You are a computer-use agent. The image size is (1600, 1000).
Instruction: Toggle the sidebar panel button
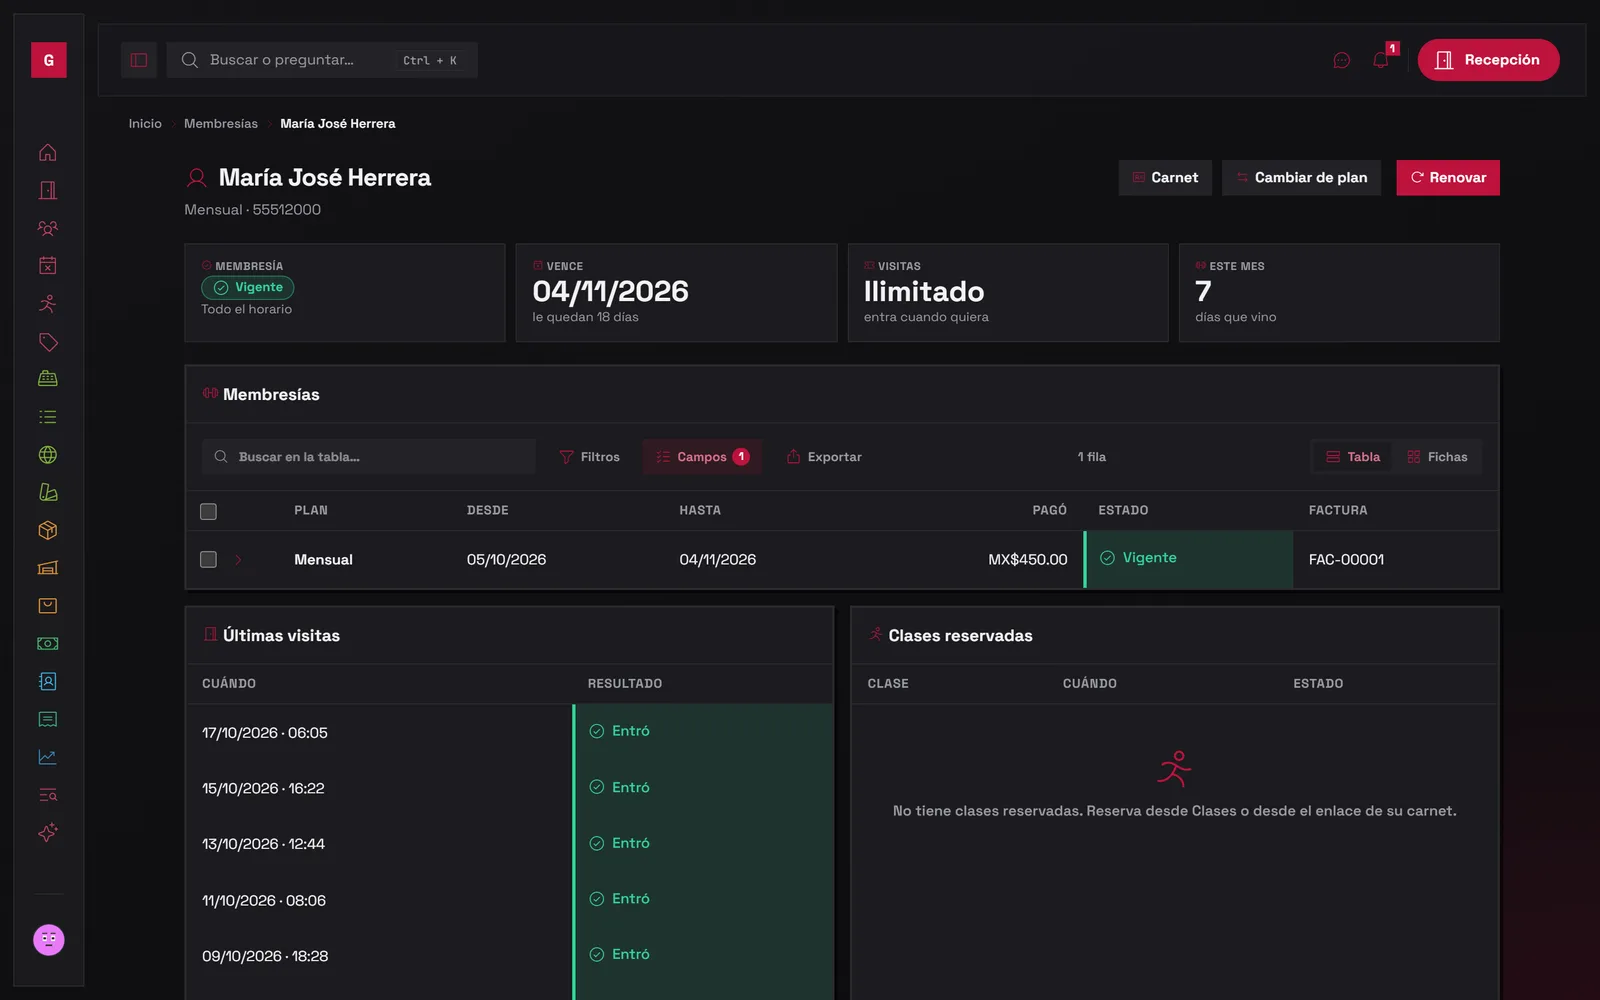(139, 60)
